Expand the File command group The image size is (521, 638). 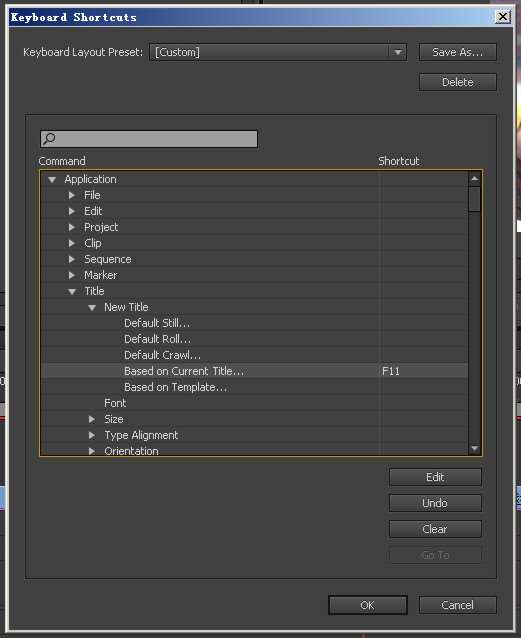[x=72, y=195]
